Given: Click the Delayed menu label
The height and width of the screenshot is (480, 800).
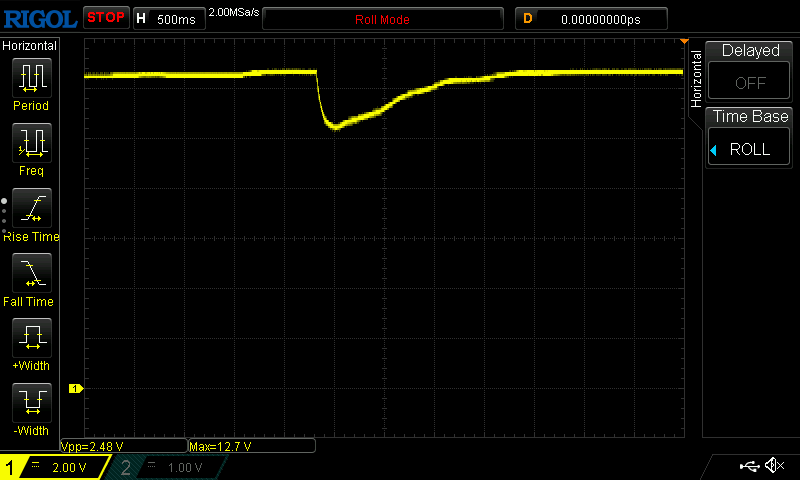Looking at the screenshot, I should (751, 50).
